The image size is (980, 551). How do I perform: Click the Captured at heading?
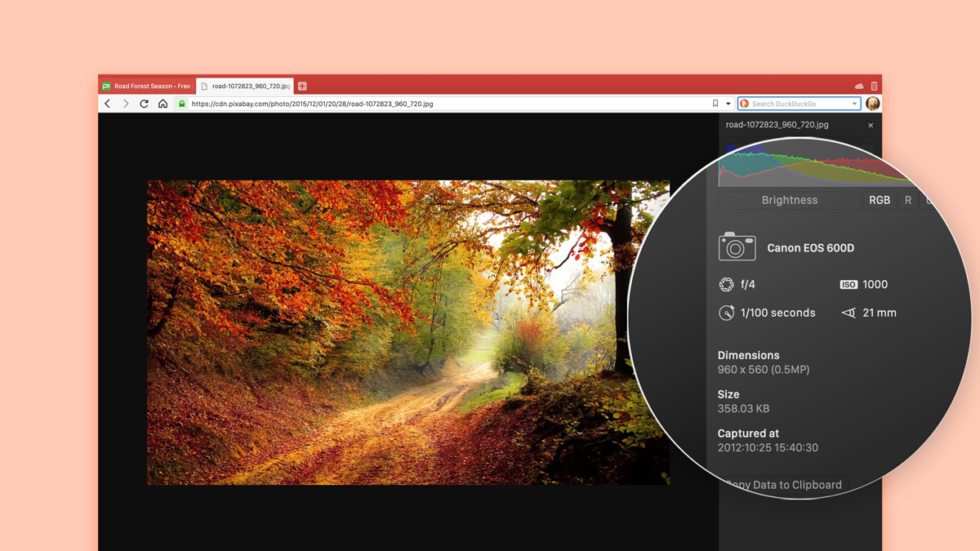tap(748, 434)
